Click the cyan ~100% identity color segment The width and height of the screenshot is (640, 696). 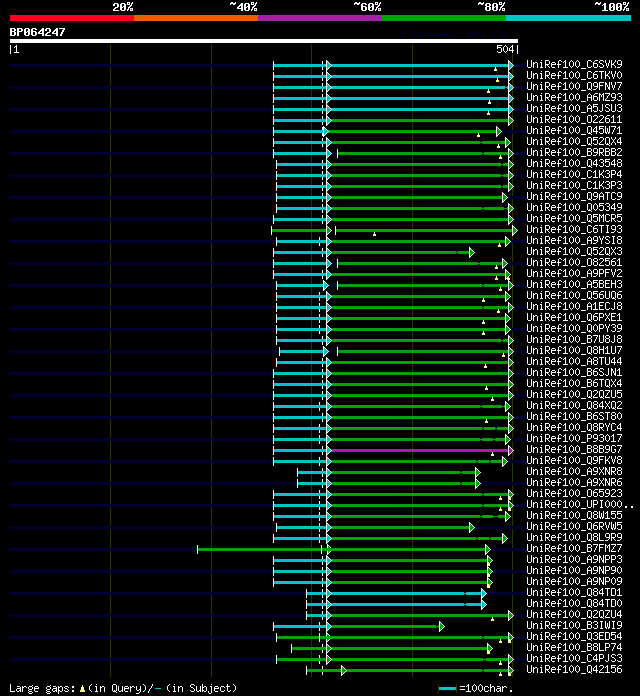569,18
